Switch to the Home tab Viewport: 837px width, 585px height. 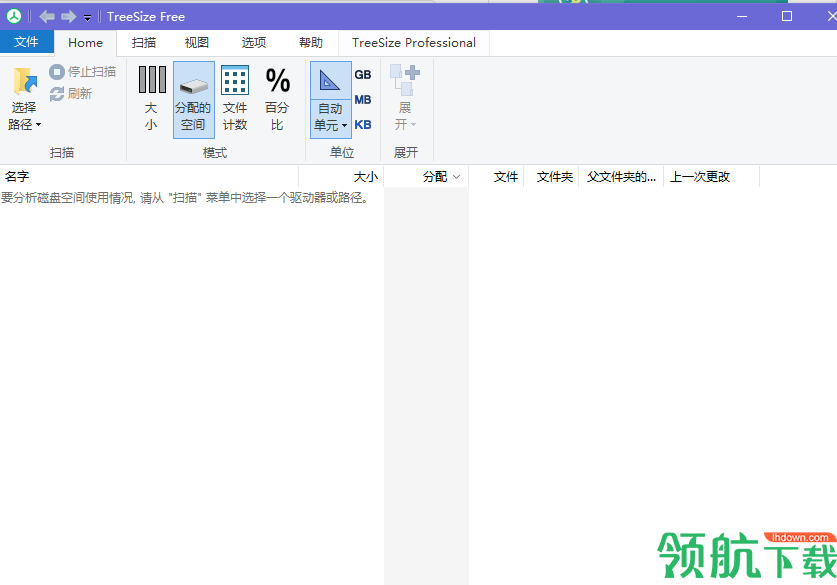[85, 43]
